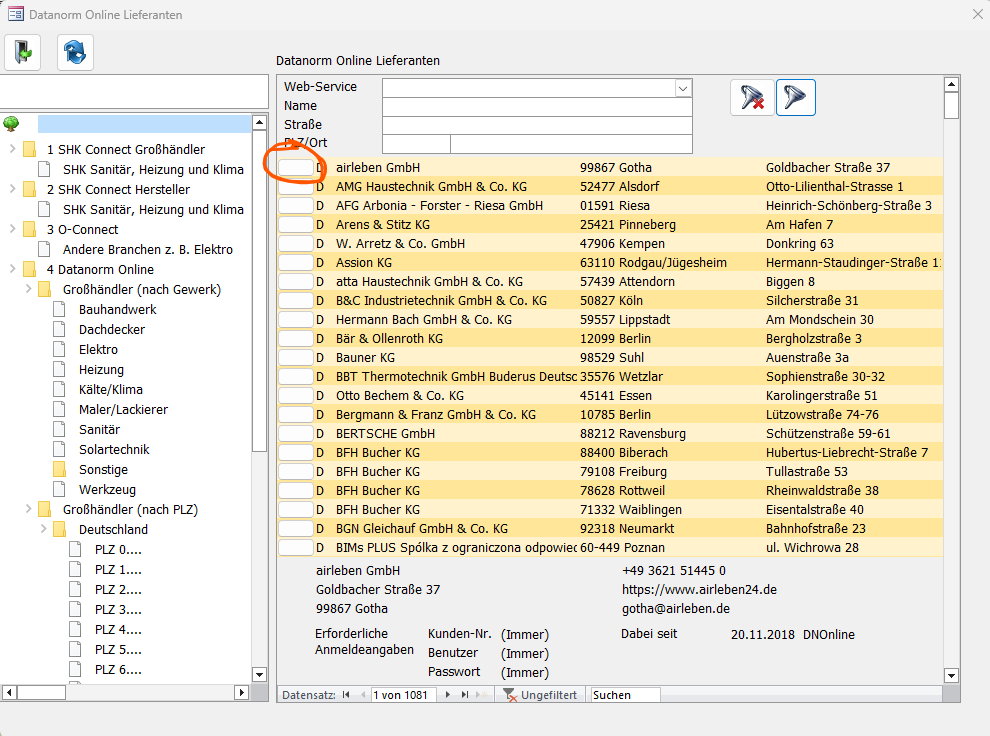Click row button beside Arens & Stitz KG
The image size is (990, 736).
(x=295, y=225)
